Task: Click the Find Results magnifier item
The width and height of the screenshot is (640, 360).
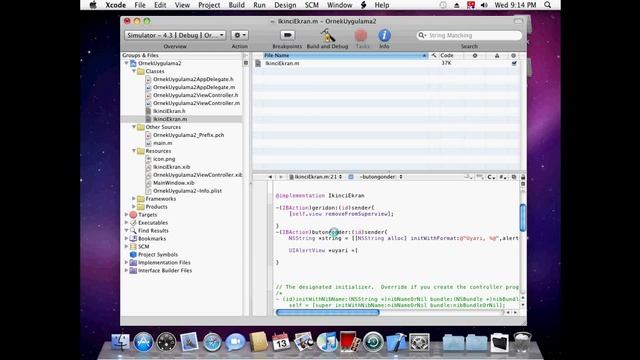Action: 133,231
